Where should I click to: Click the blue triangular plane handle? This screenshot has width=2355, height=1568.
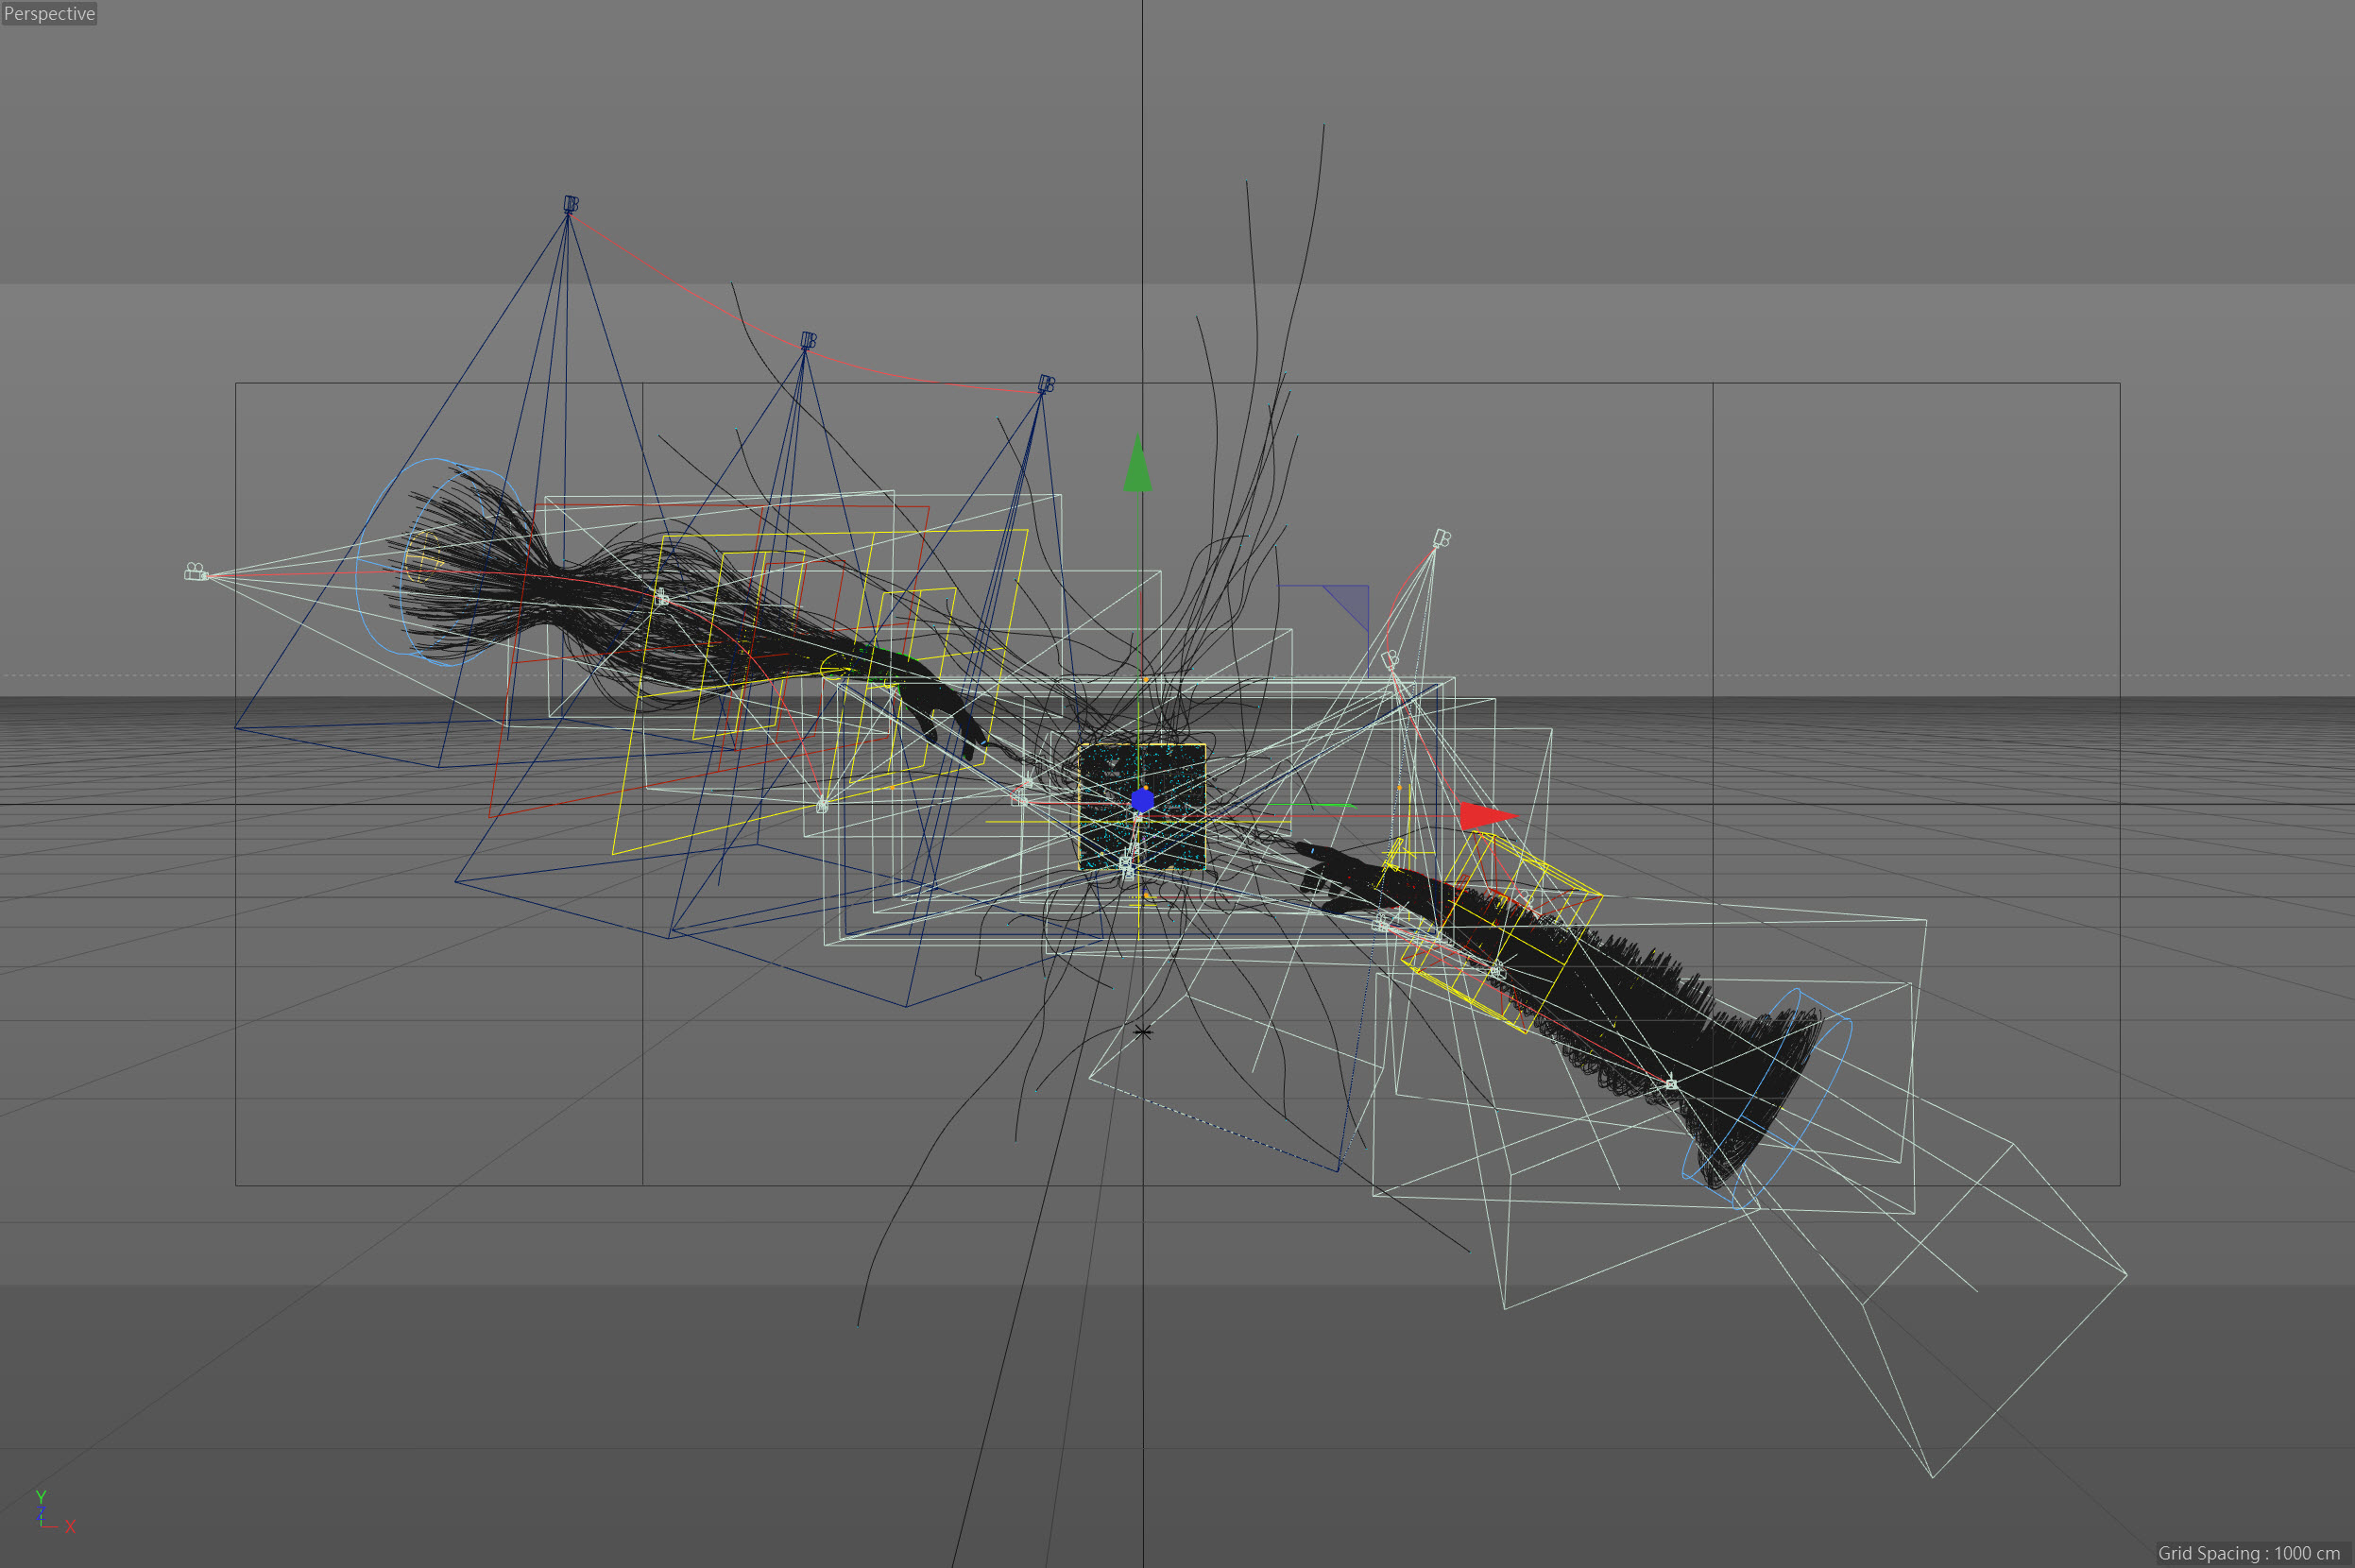[1351, 601]
